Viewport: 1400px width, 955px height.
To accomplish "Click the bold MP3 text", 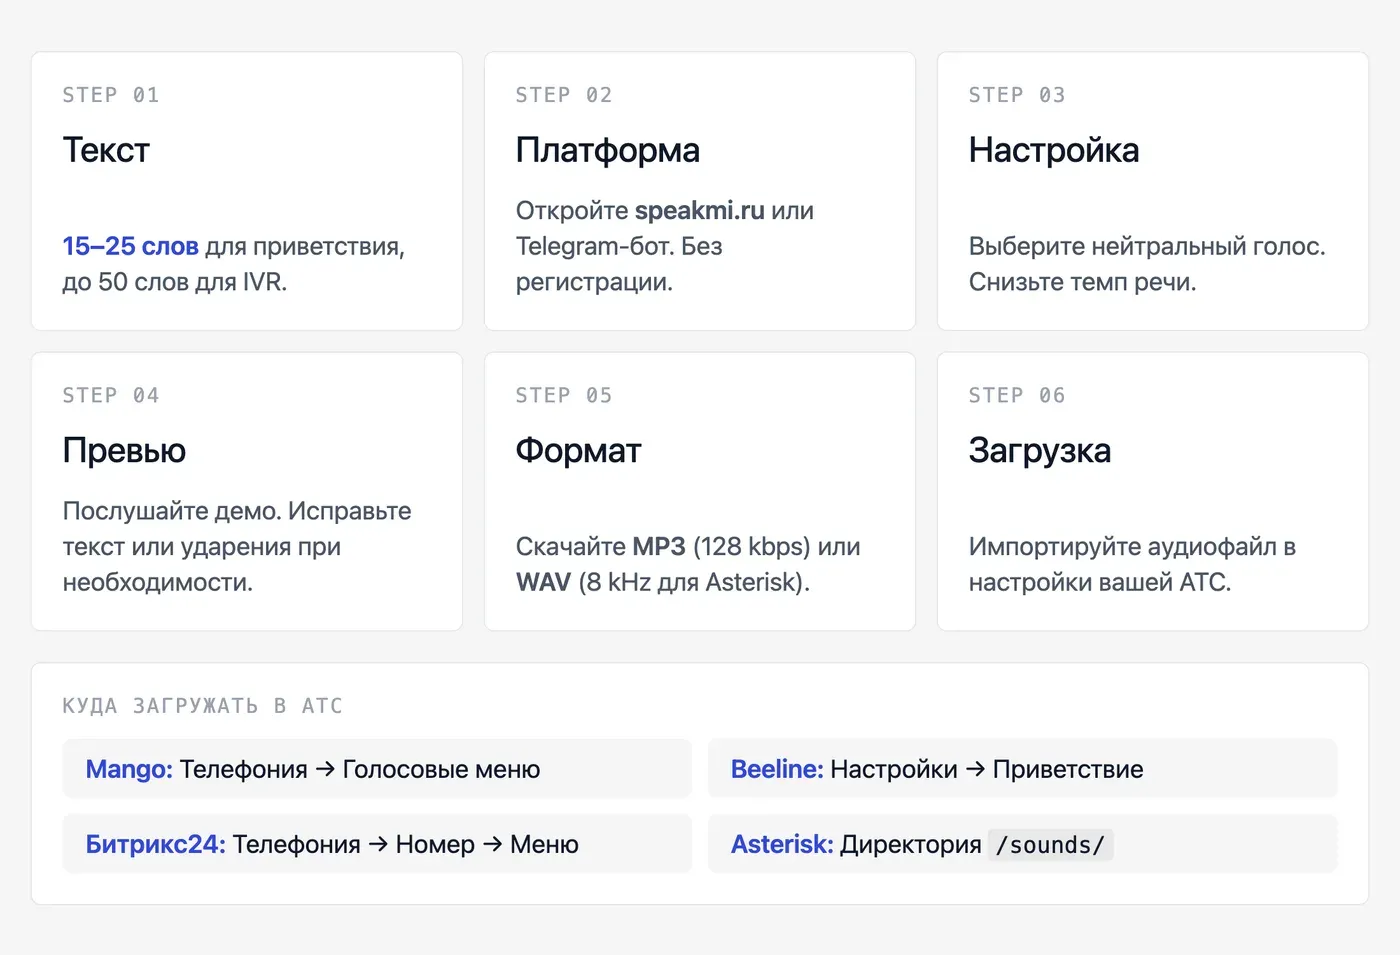I will click(659, 547).
